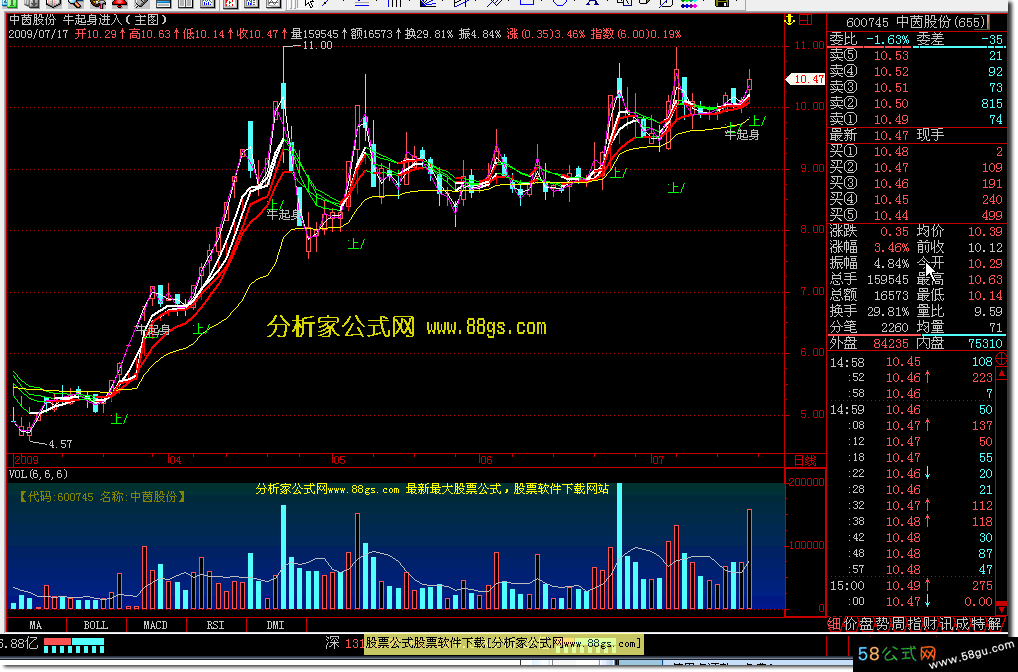1018x672 pixels.
Task: Click the 10.47 current price tag on axis
Action: pos(806,79)
